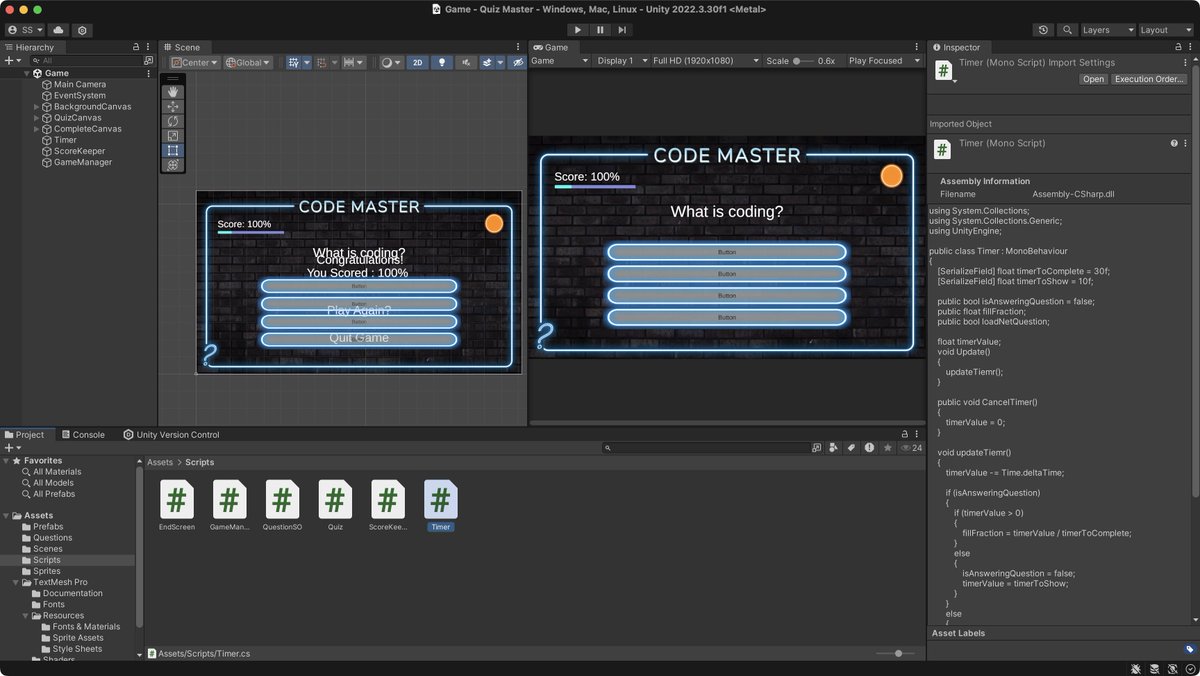Toggle 2D mode in Scene view
This screenshot has height=676, width=1200.
coord(418,62)
